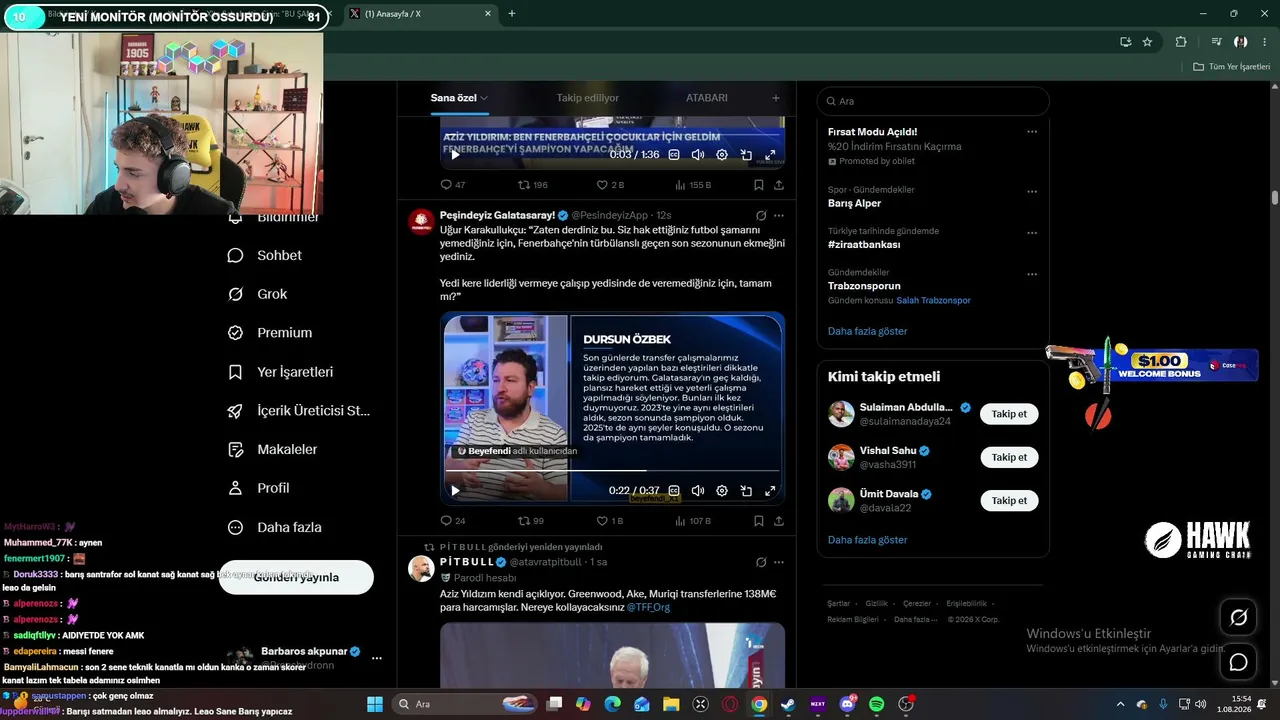
Task: Click the X search box
Action: pos(933,101)
